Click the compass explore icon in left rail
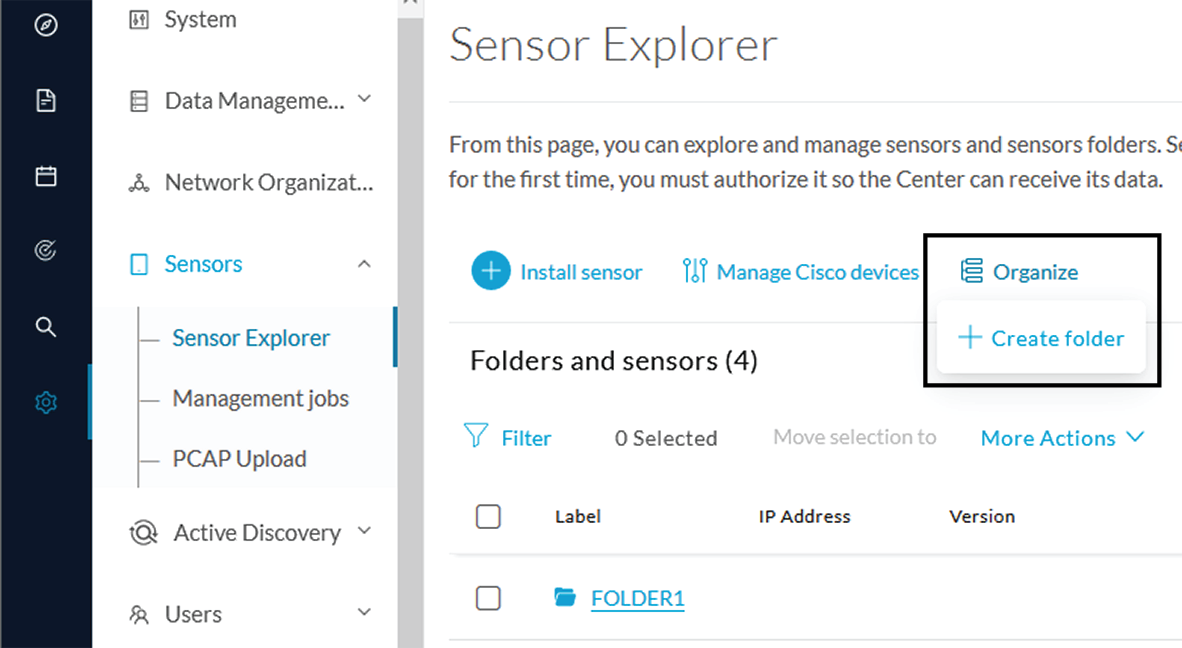Viewport: 1182px width, 648px height. click(46, 25)
